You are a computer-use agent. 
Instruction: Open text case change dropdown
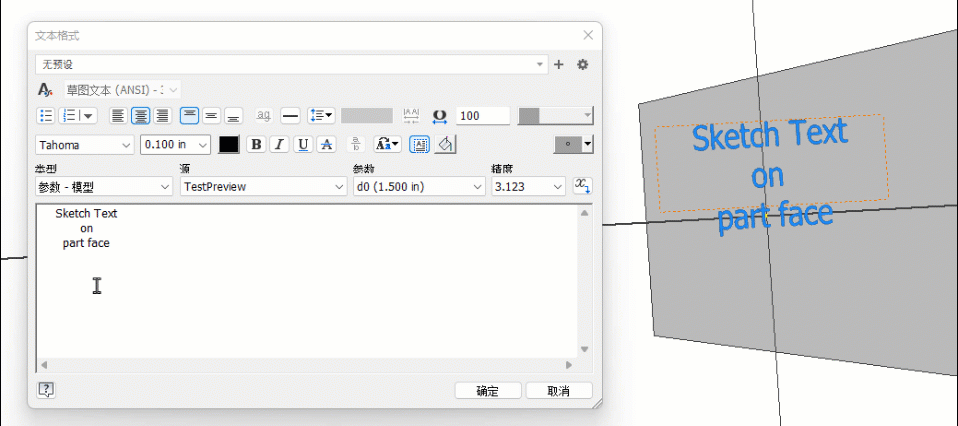(387, 145)
